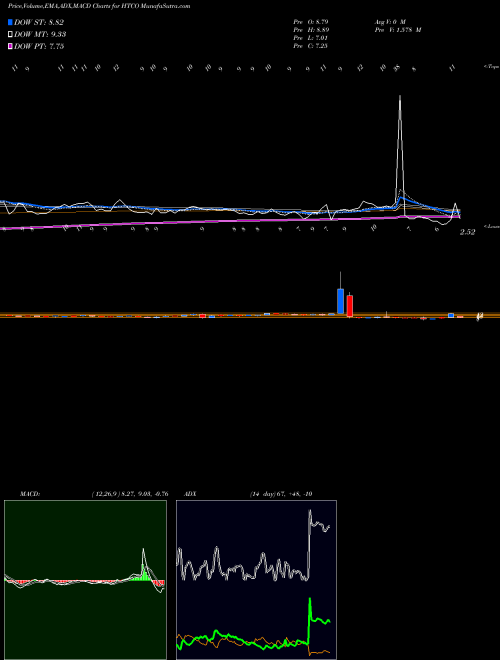Click the green +DI line spike in ADX panel
Viewport: 500px width, 660px height.
tap(310, 600)
